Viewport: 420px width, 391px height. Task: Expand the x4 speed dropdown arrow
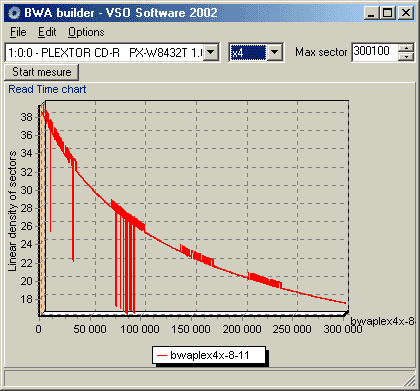pos(275,52)
